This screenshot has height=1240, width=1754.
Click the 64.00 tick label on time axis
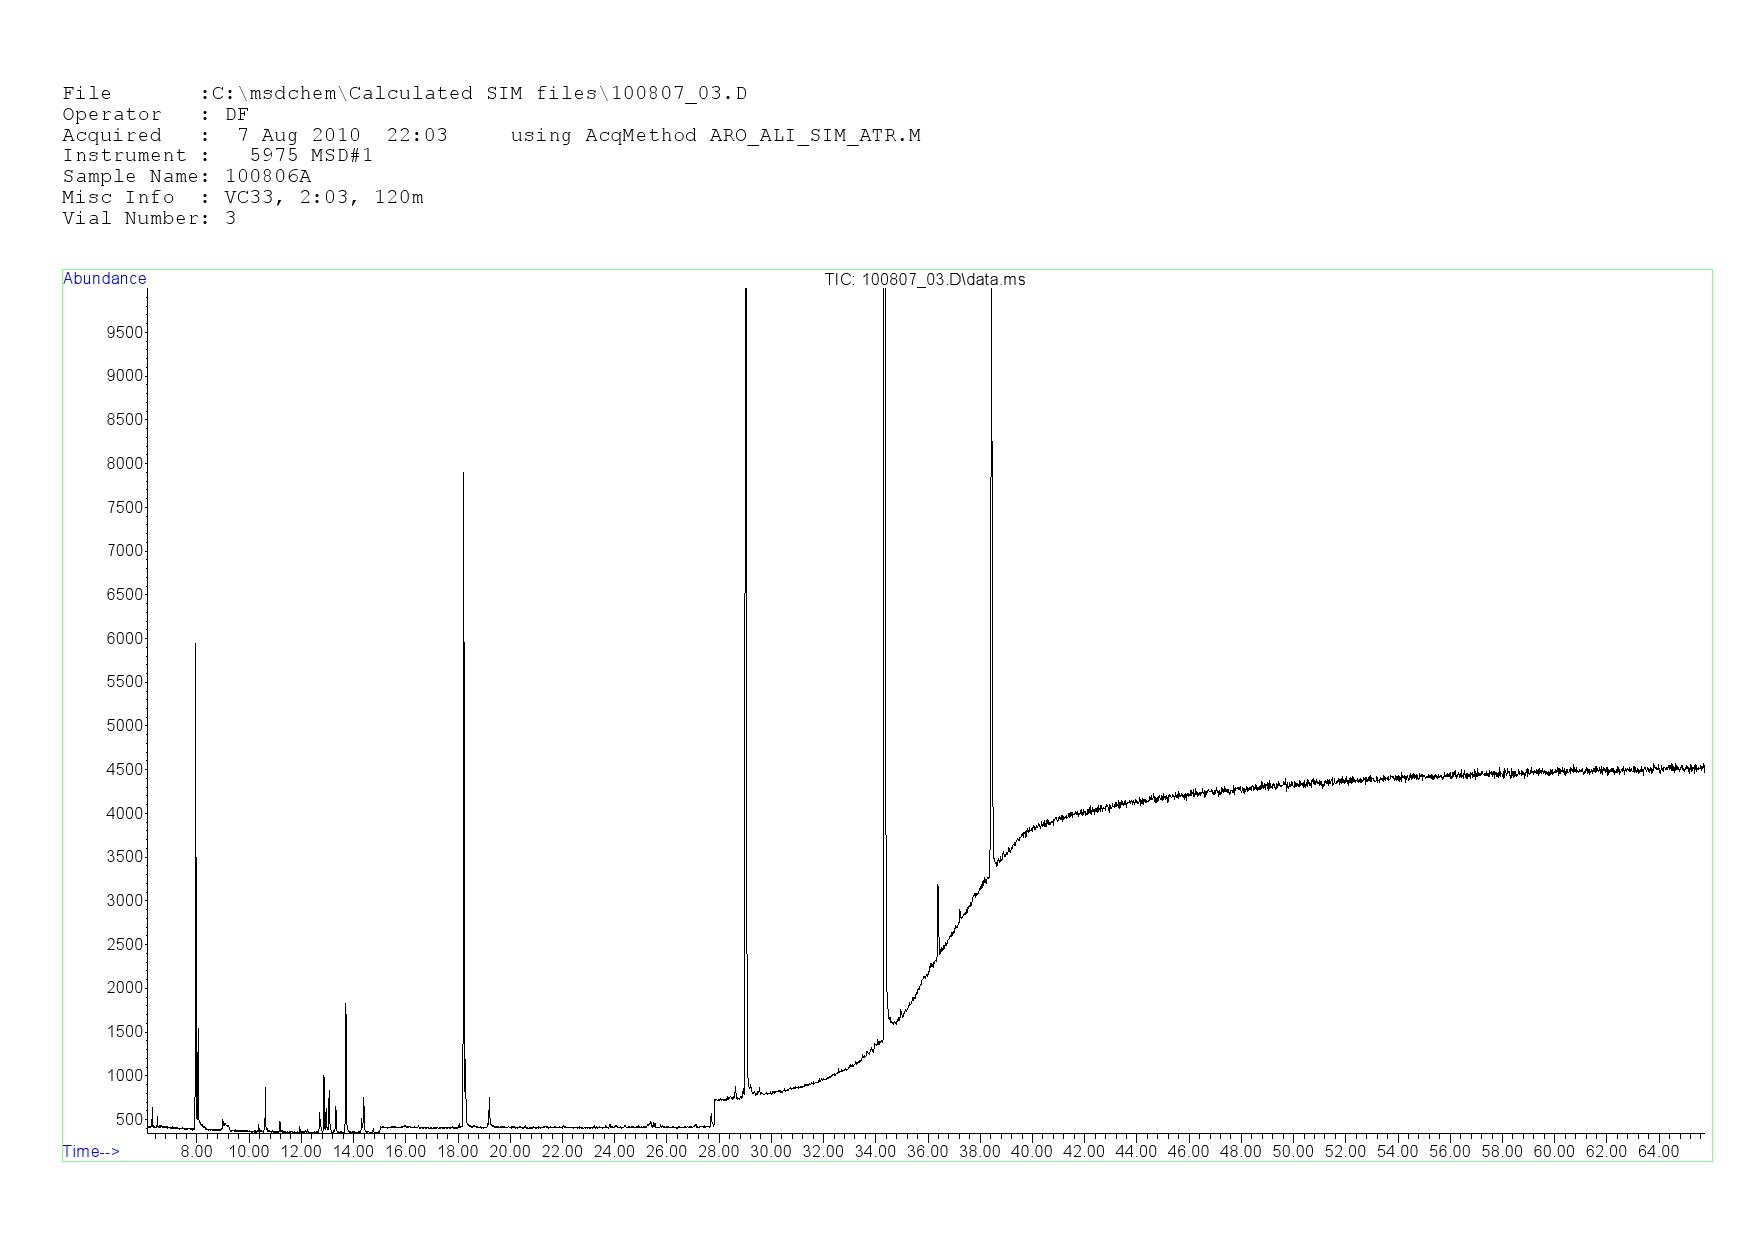pos(1657,1151)
